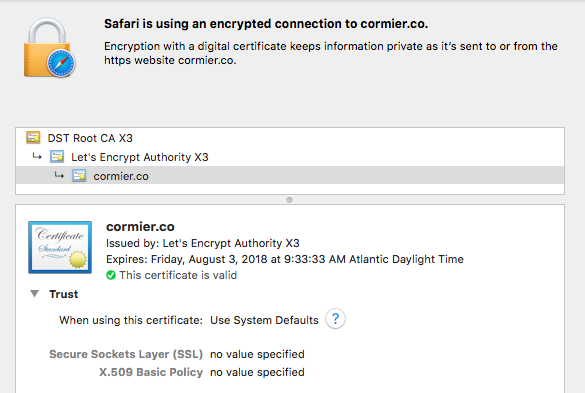The image size is (585, 393).
Task: Open the Use System Defaults dropdown
Action: [264, 320]
